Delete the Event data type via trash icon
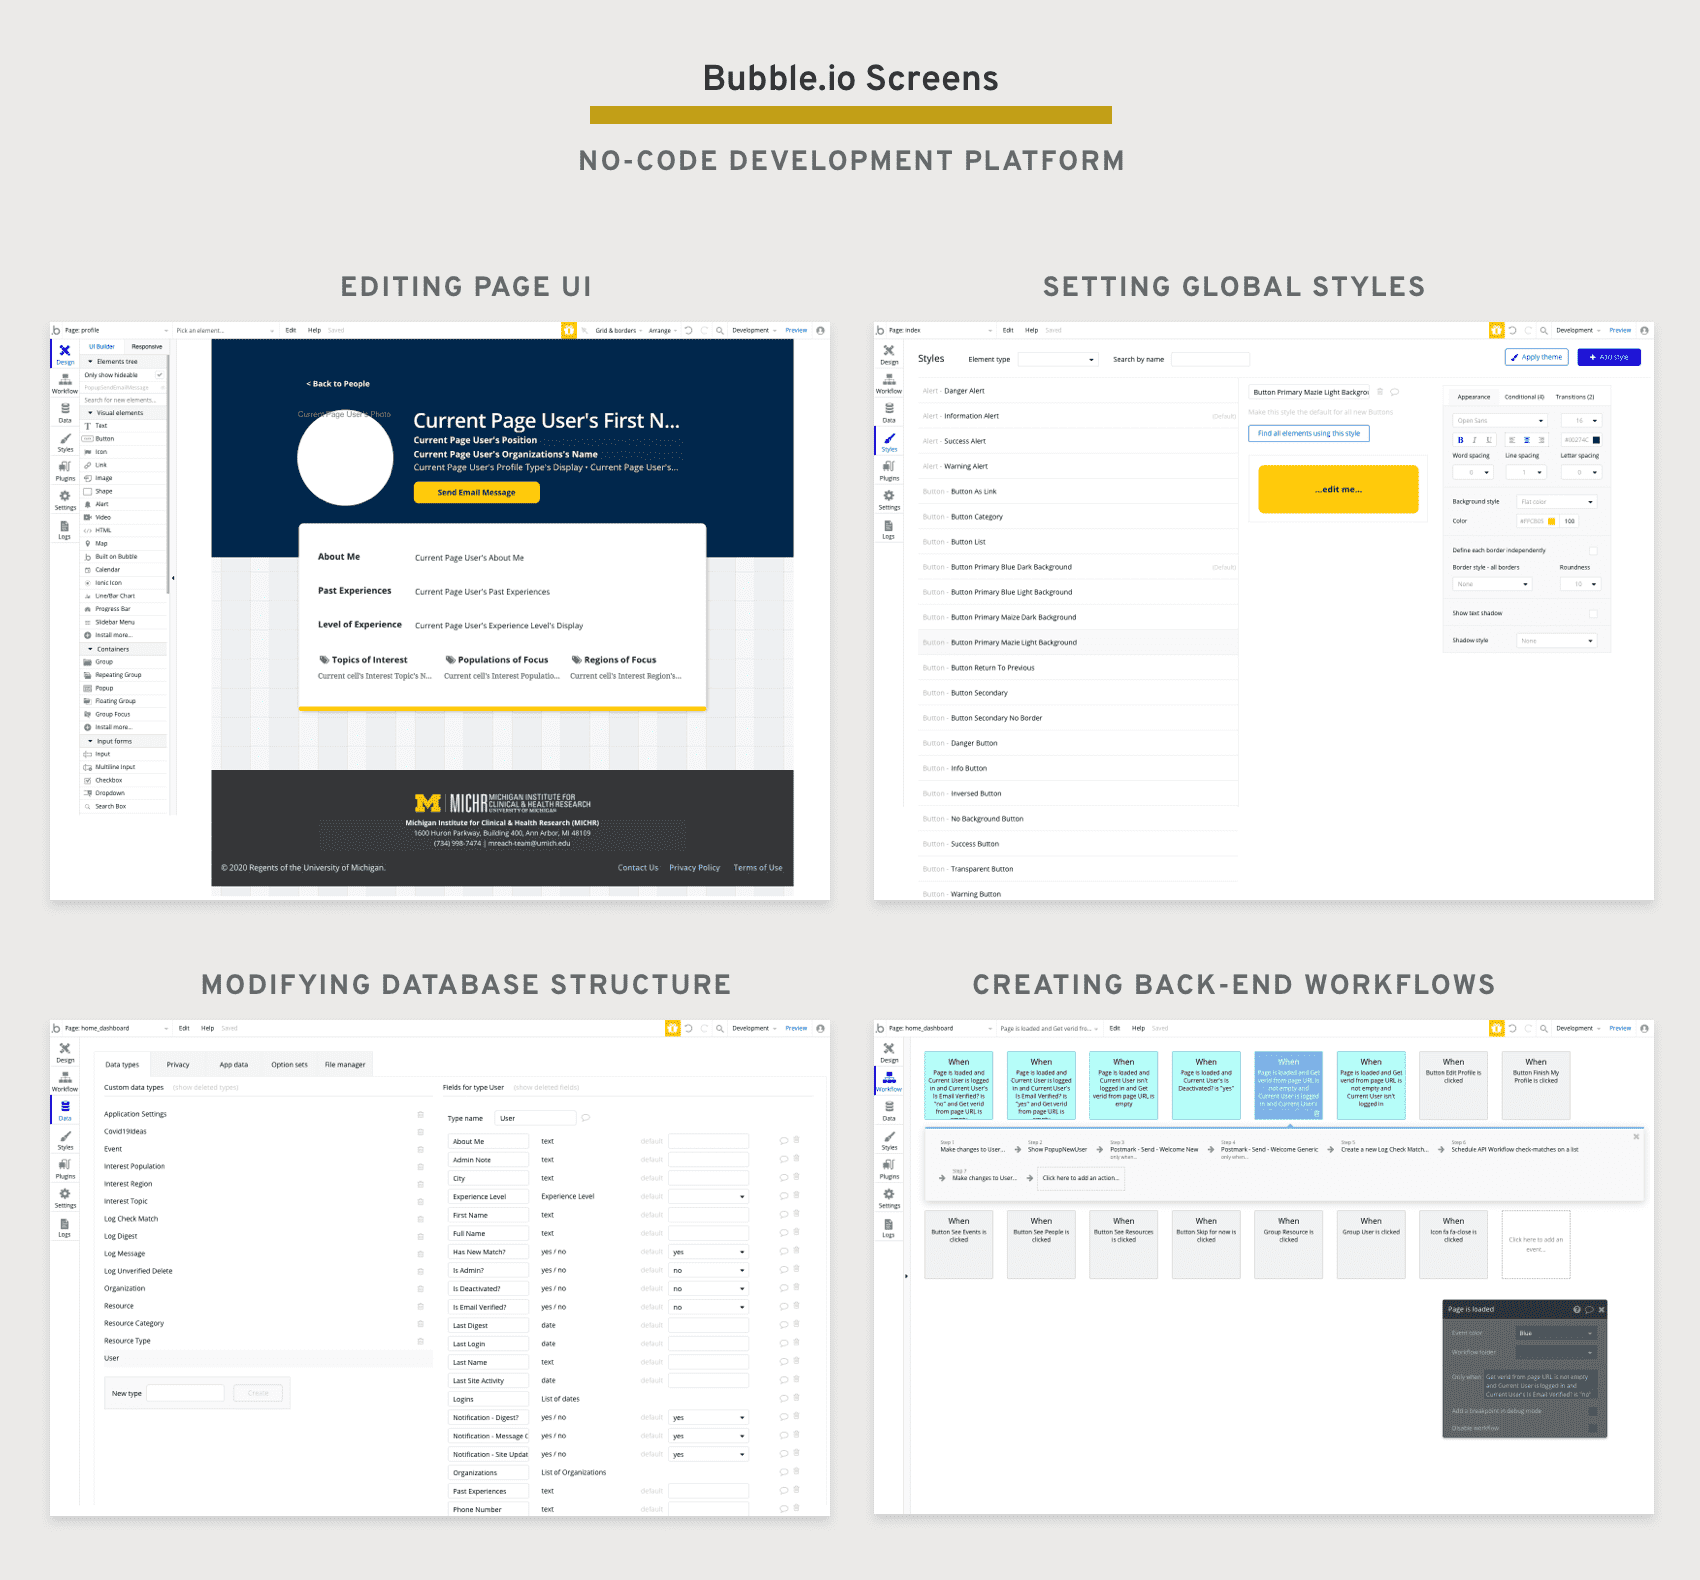The image size is (1700, 1580). [420, 1149]
